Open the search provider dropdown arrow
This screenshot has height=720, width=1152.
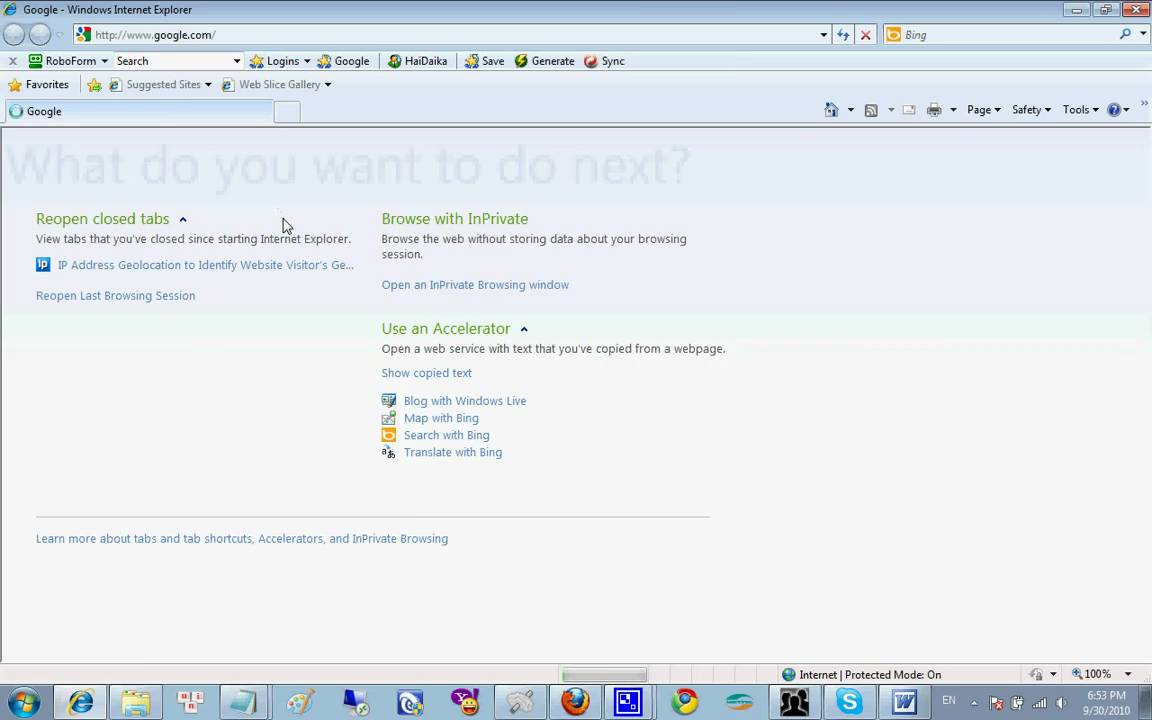tap(1143, 34)
